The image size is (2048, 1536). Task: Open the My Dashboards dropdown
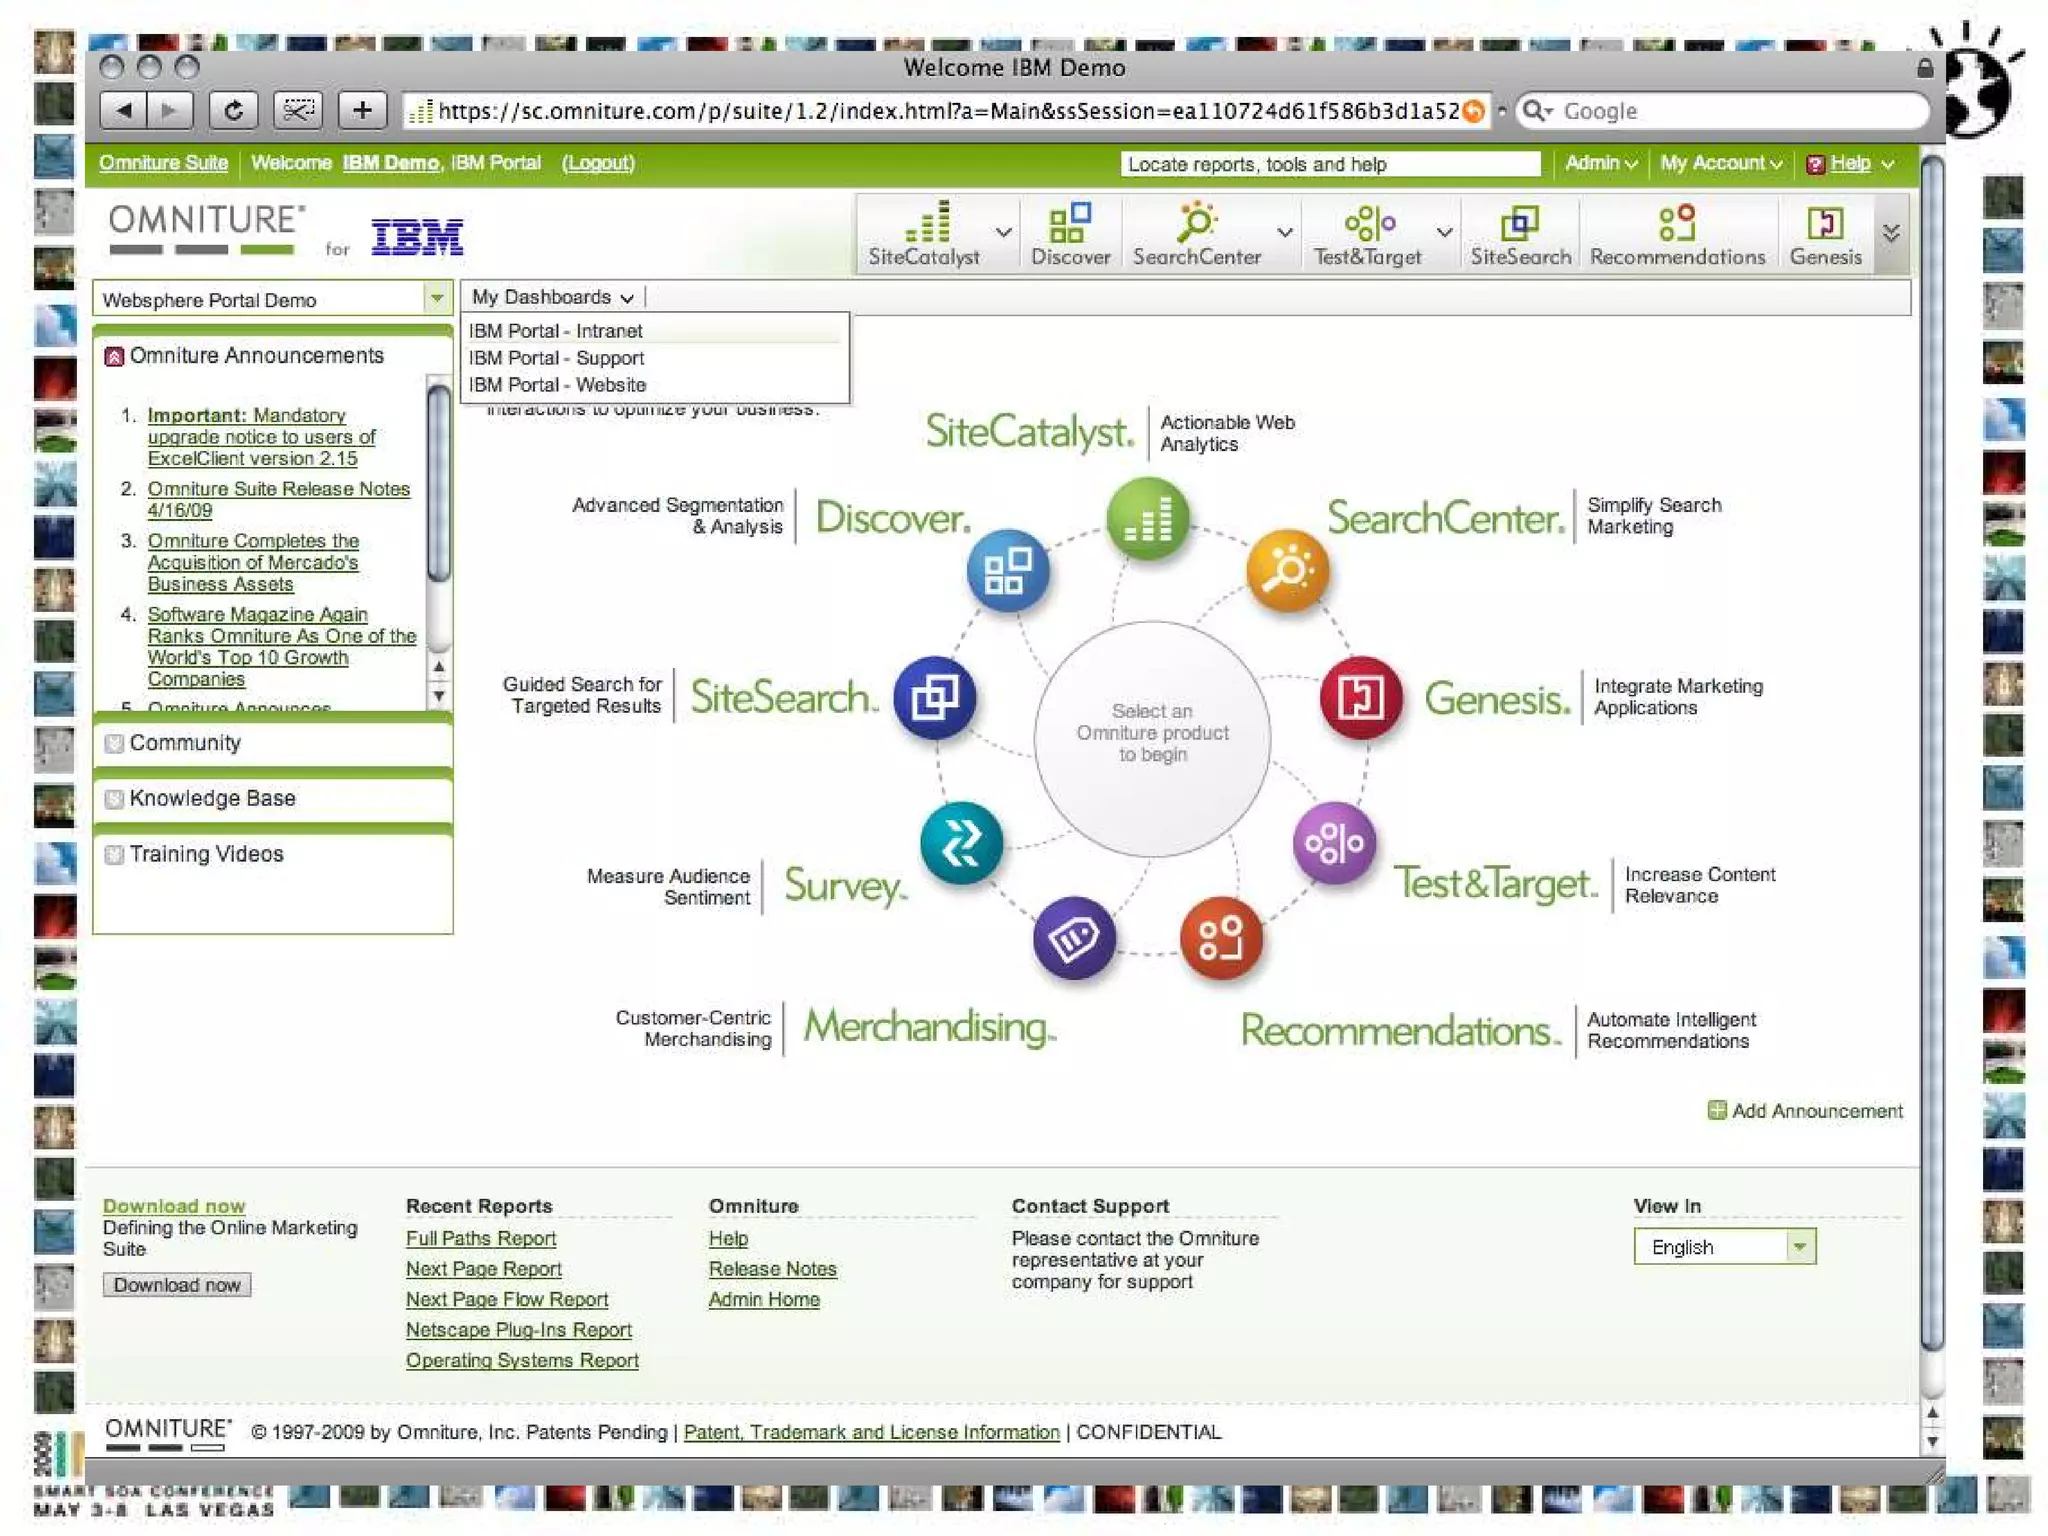(553, 297)
